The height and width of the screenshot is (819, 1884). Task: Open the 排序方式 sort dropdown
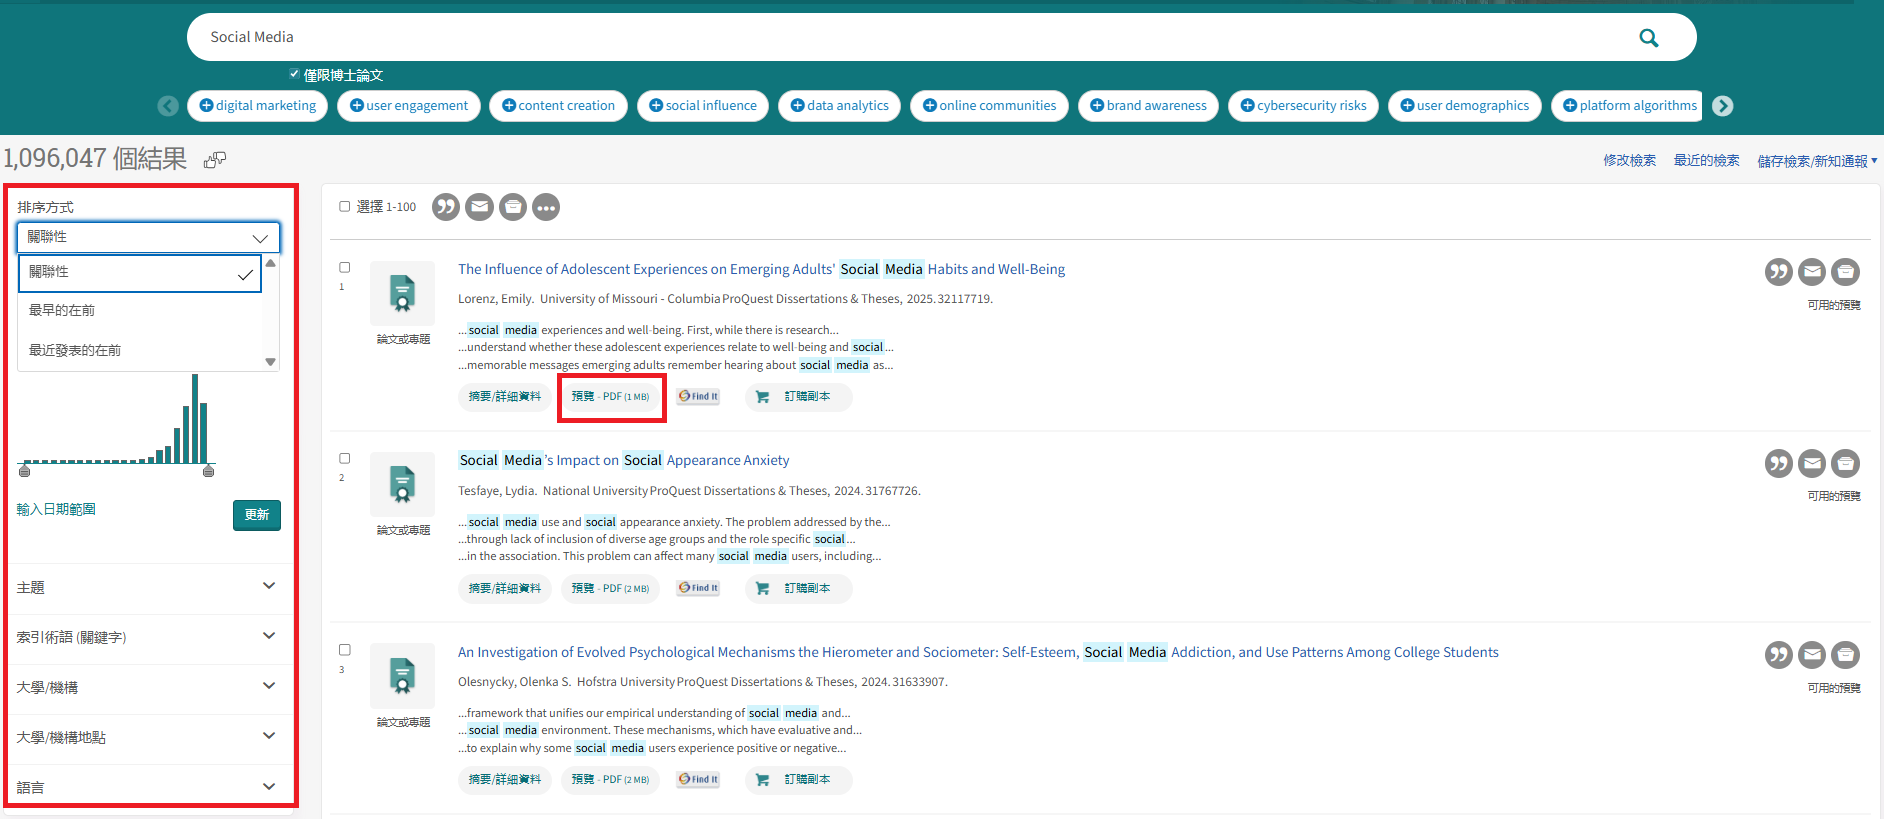pyautogui.click(x=148, y=237)
